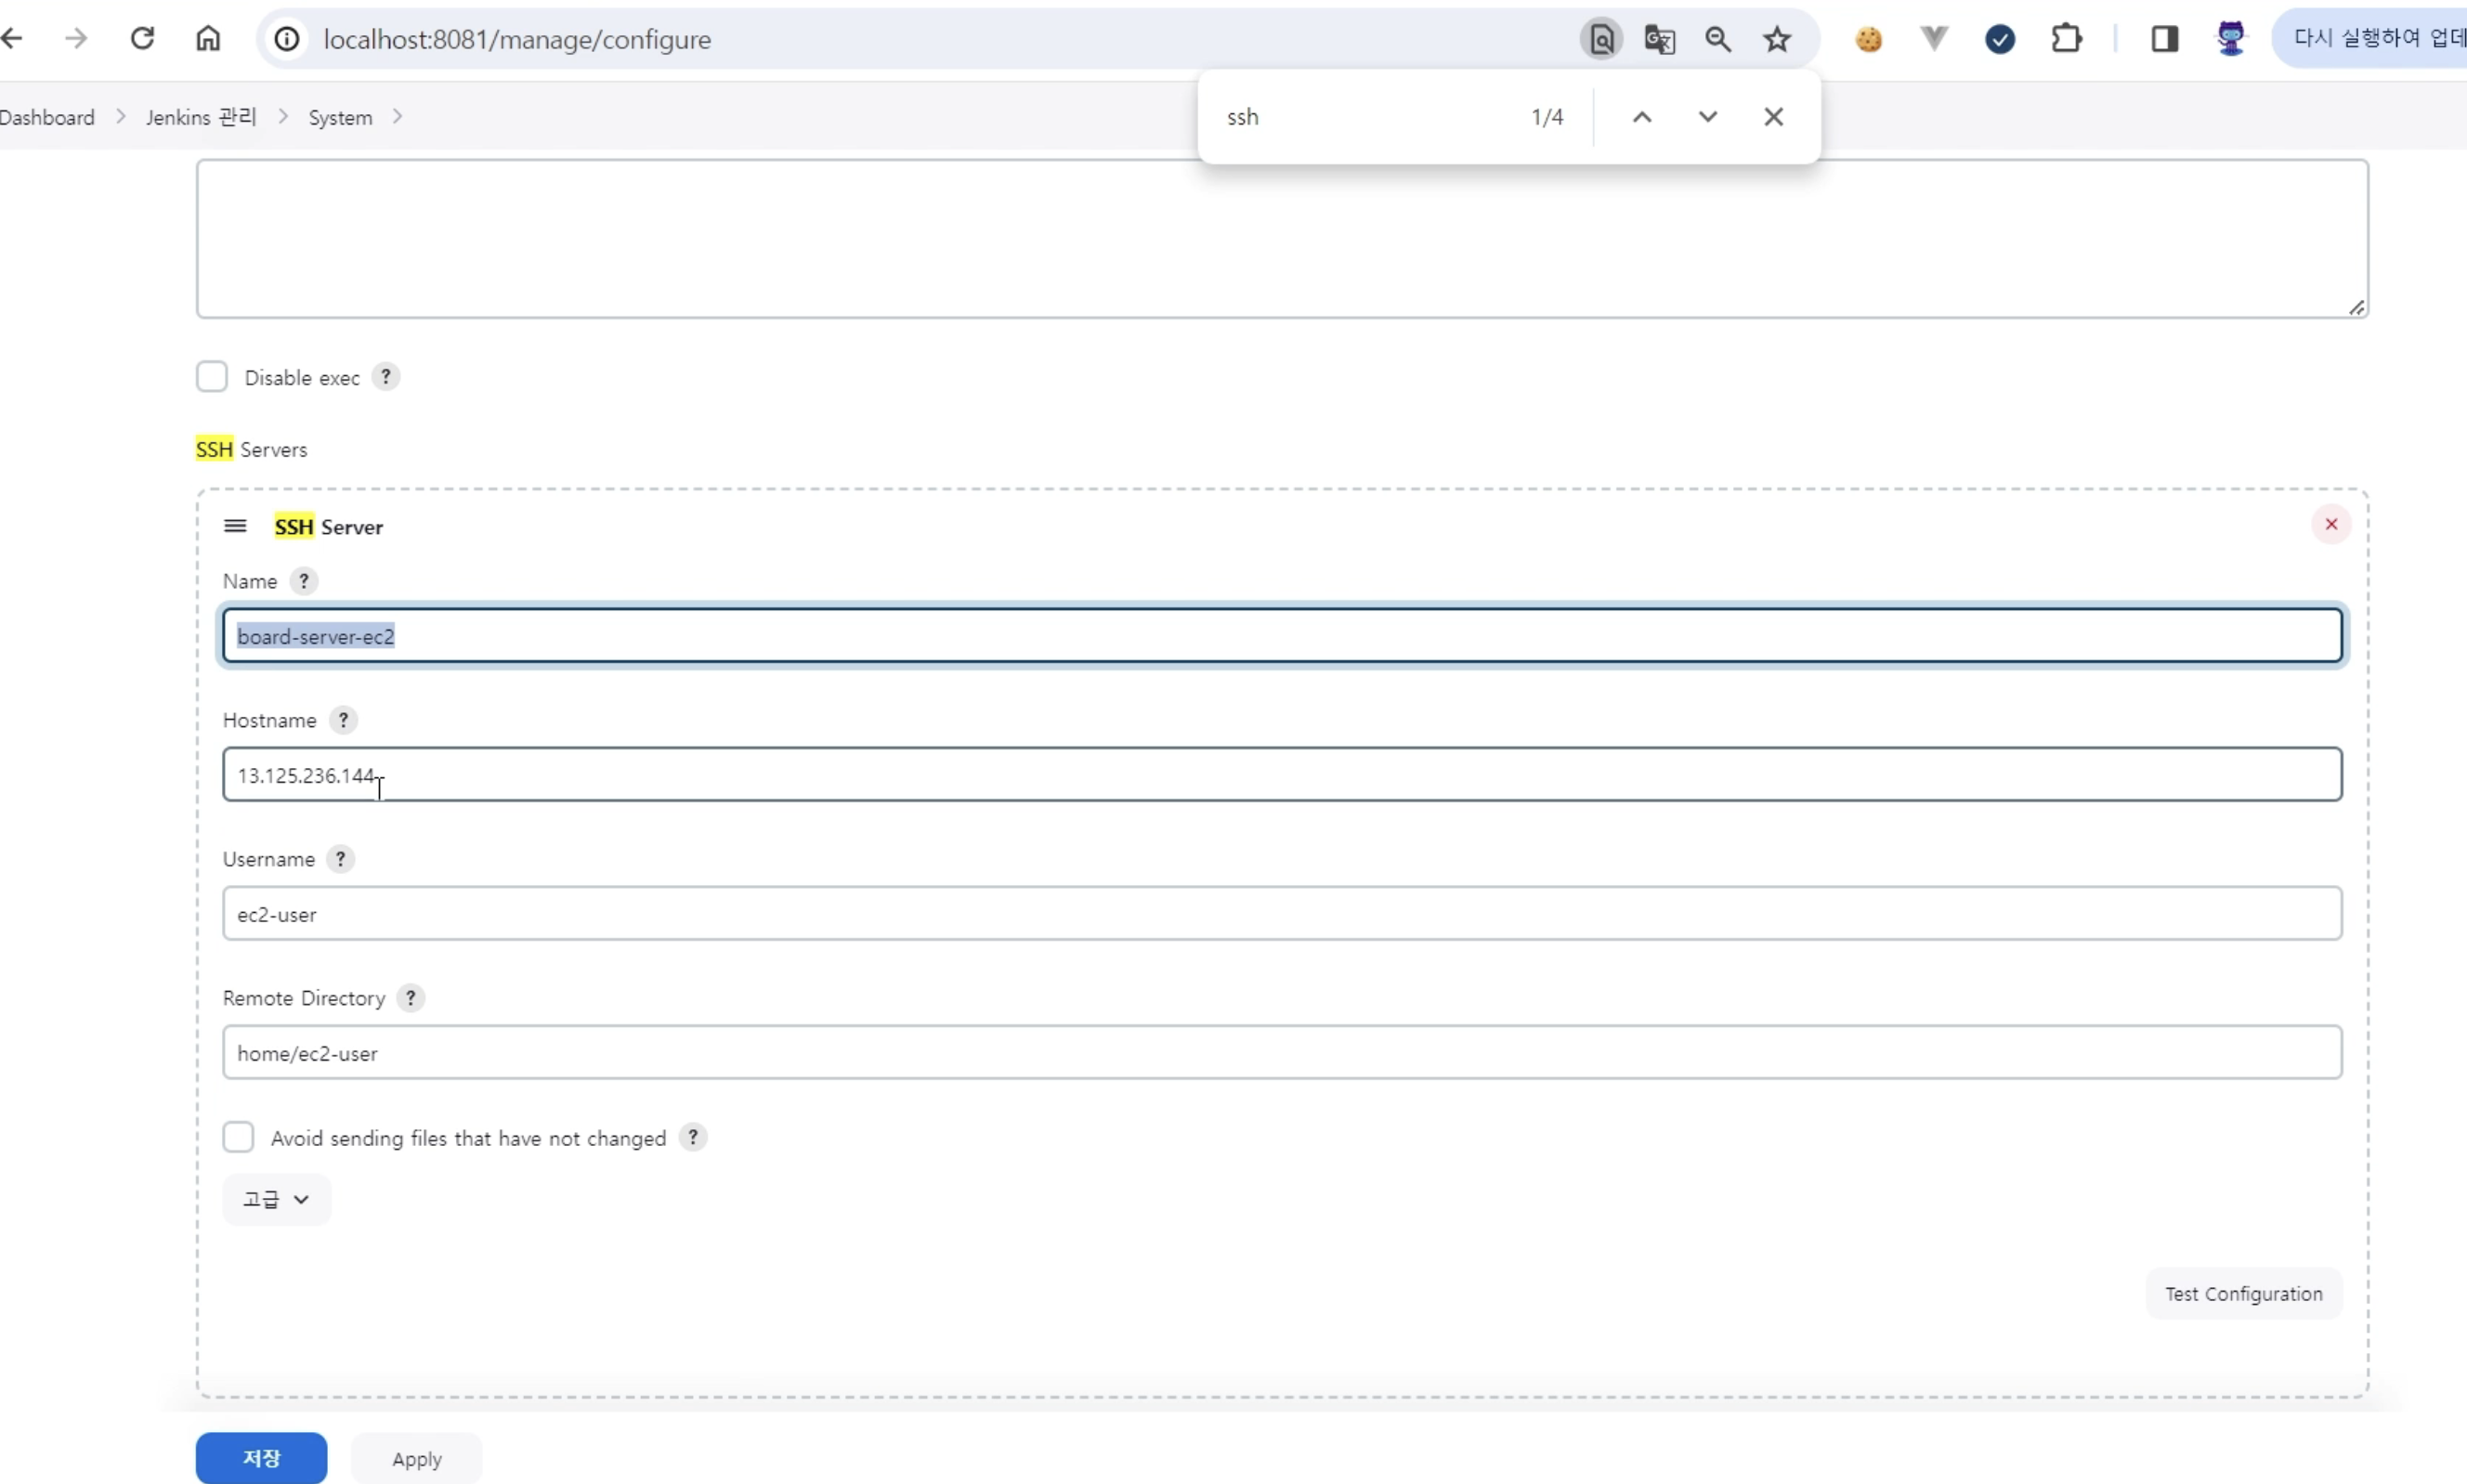Bookmark this page with the star icon
Viewport: 2467px width, 1484px height.
coord(1776,39)
